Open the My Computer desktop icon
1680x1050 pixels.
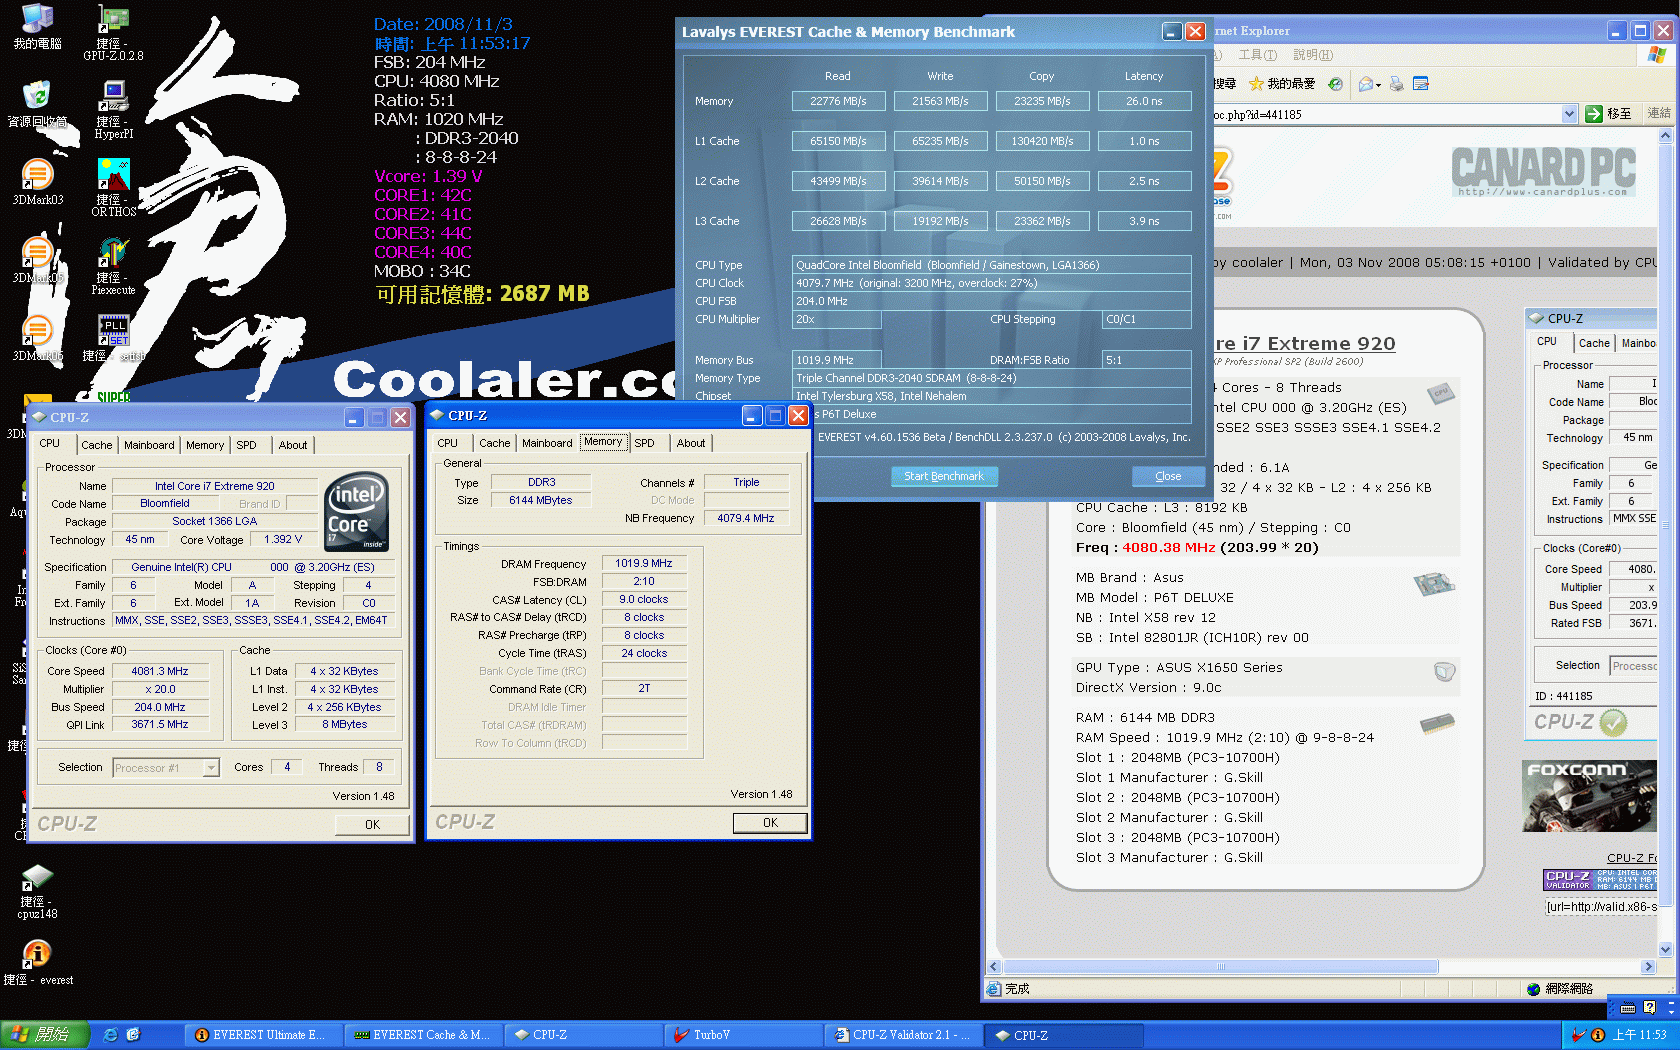[x=37, y=27]
